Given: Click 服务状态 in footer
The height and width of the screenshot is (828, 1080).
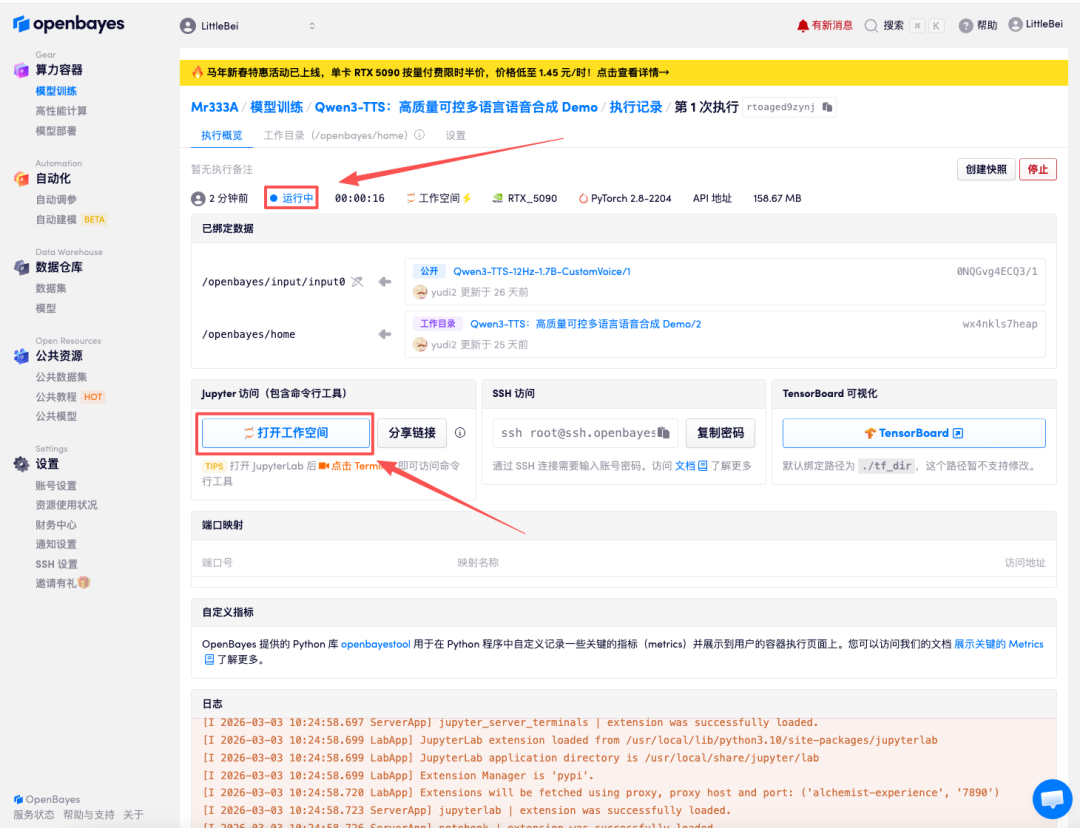Looking at the screenshot, I should pos(34,815).
